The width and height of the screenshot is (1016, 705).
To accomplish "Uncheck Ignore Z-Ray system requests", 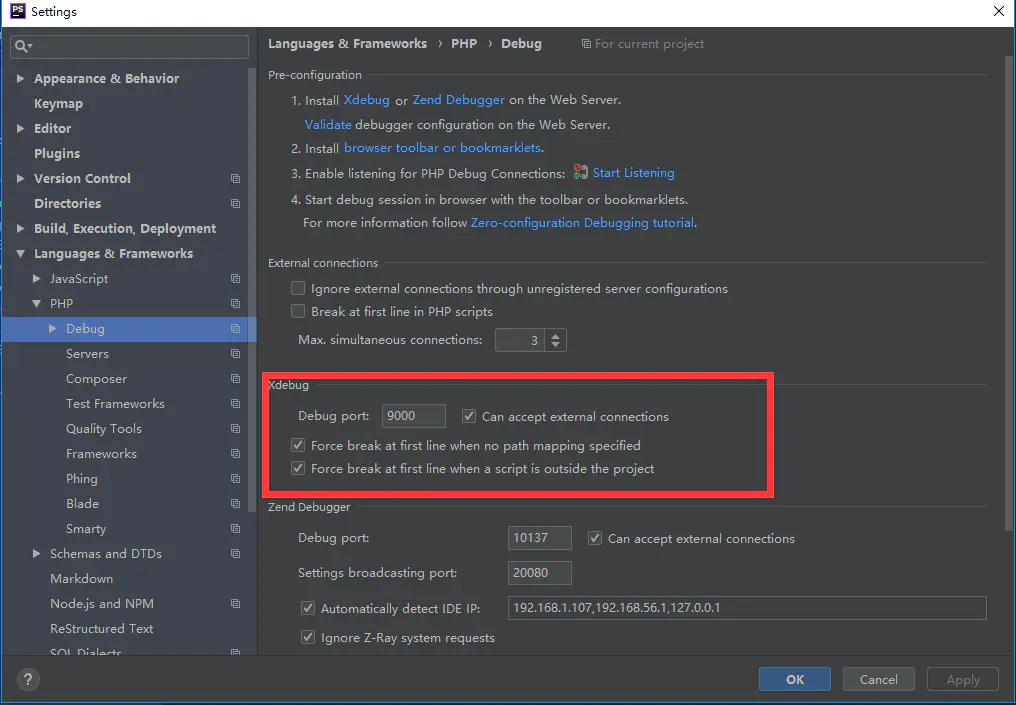I will [308, 638].
